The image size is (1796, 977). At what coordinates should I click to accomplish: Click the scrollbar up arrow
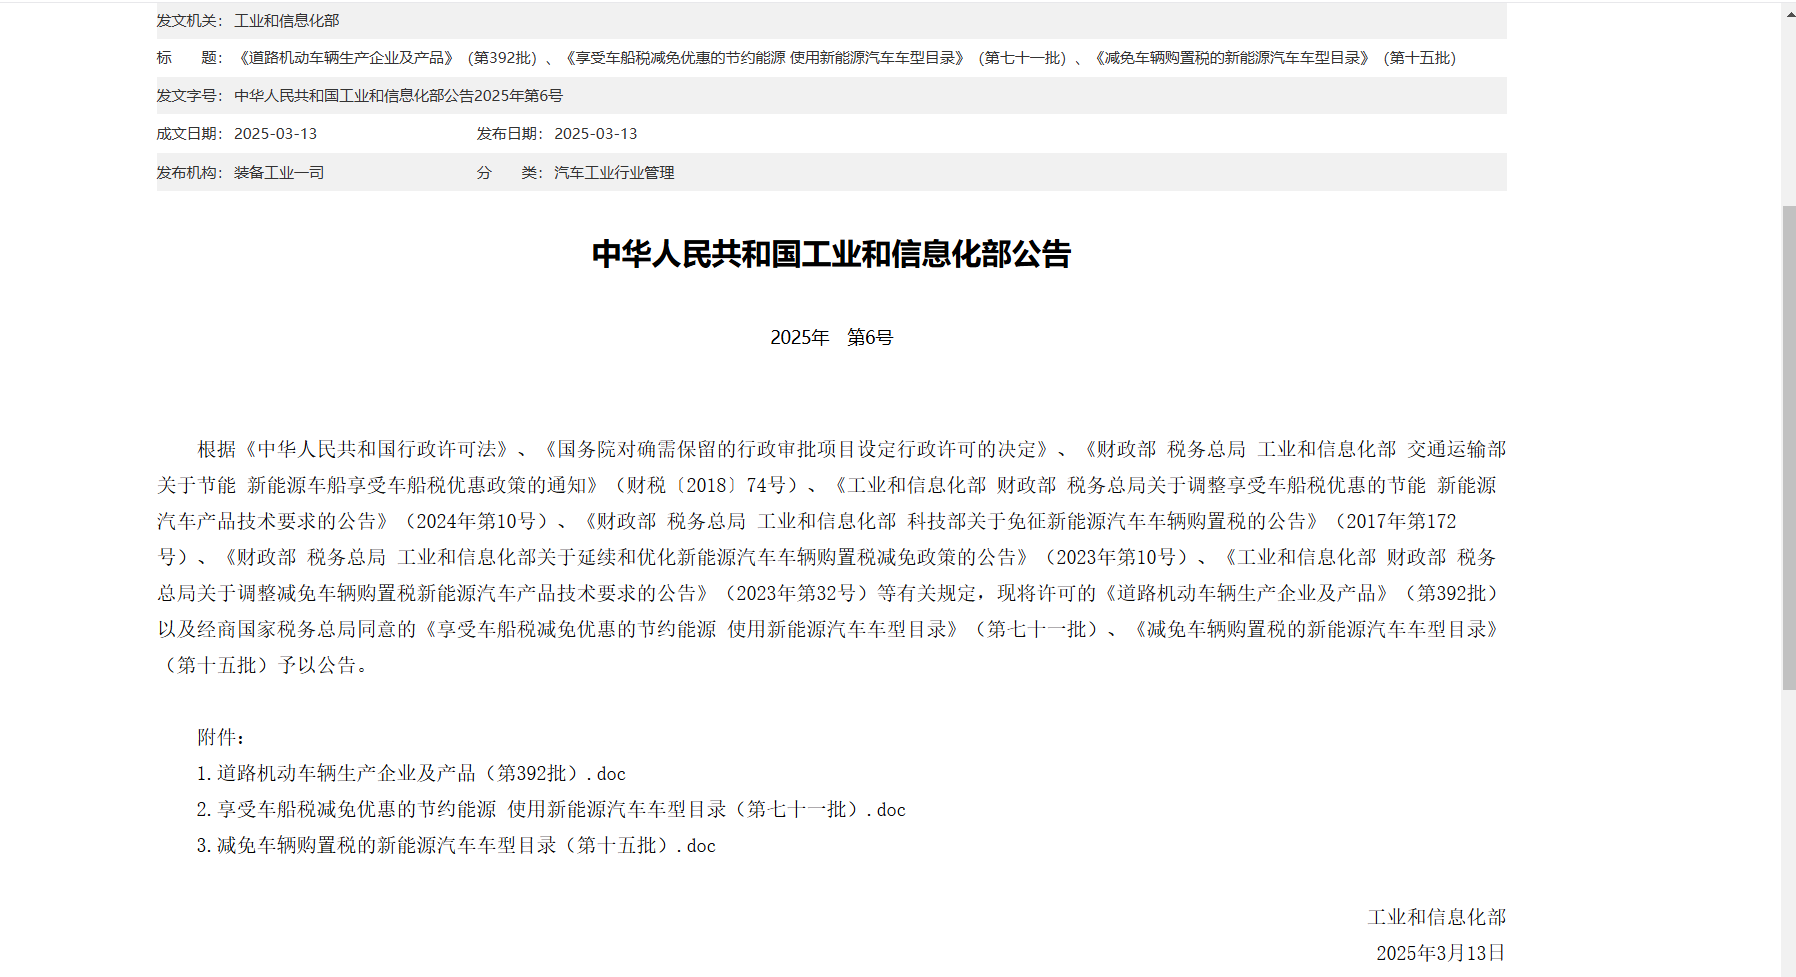click(x=1788, y=14)
